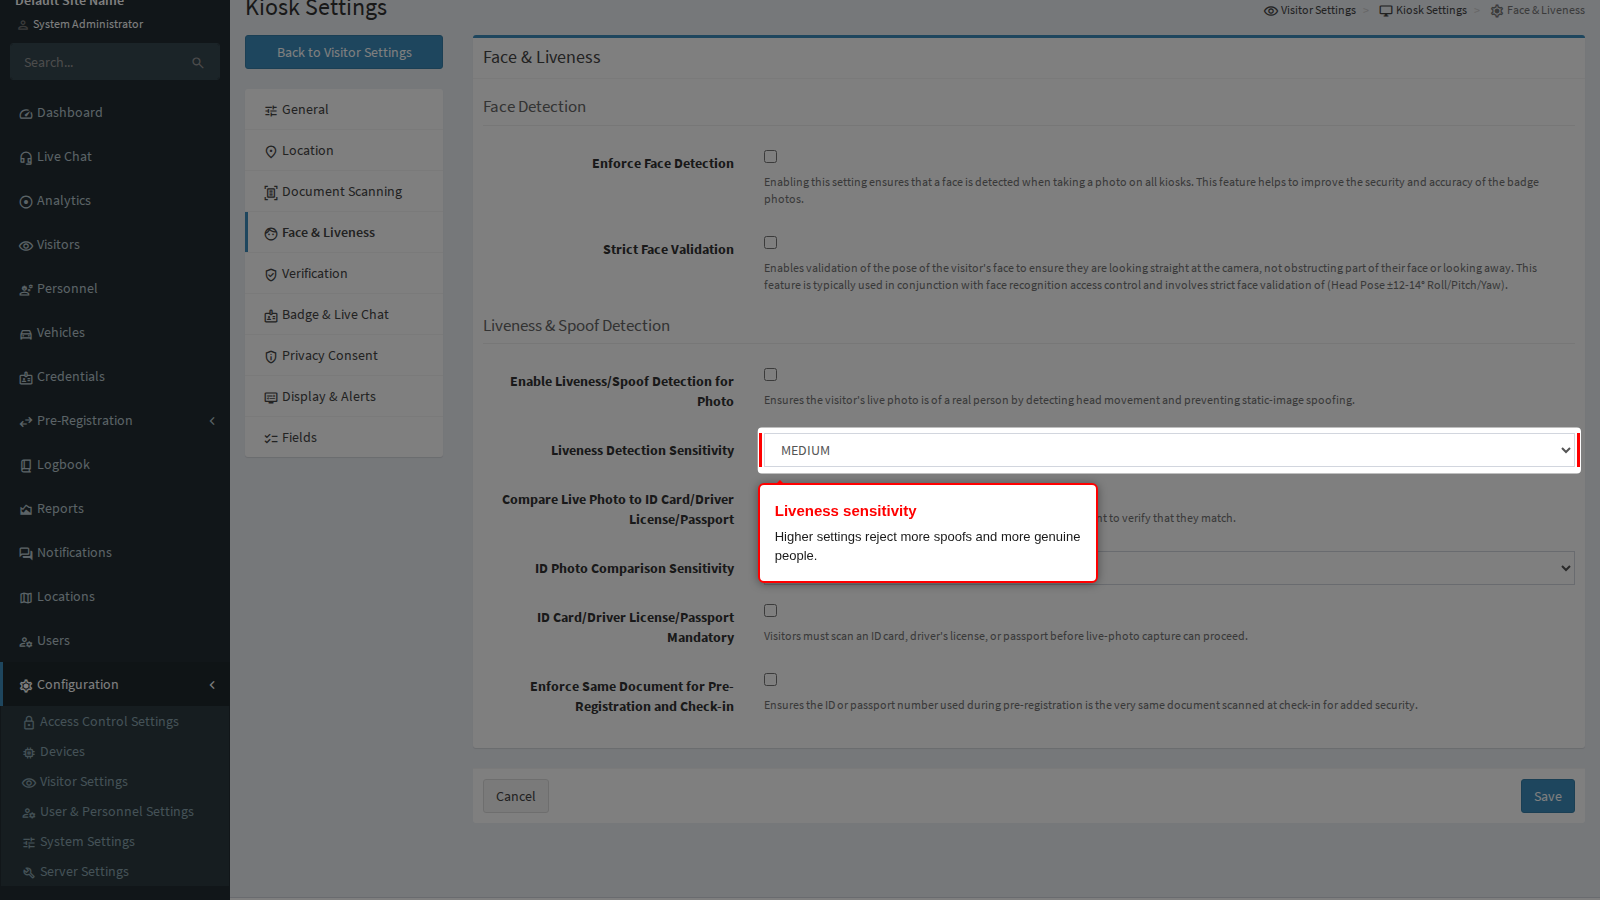This screenshot has width=1600, height=900.
Task: Click the Document Scanning icon
Action: click(x=271, y=193)
